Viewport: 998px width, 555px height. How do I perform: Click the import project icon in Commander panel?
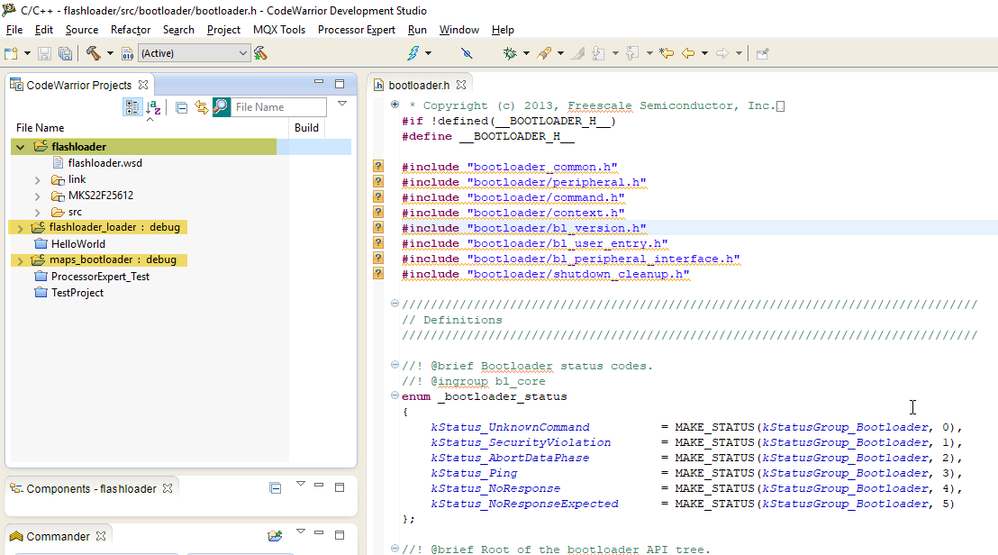coord(275,536)
